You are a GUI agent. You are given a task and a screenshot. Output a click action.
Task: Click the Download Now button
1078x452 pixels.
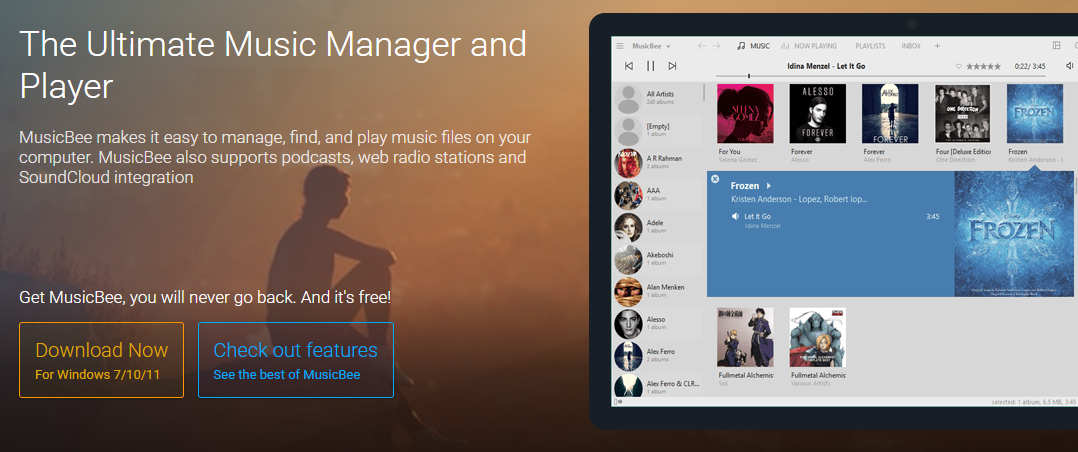tap(101, 360)
